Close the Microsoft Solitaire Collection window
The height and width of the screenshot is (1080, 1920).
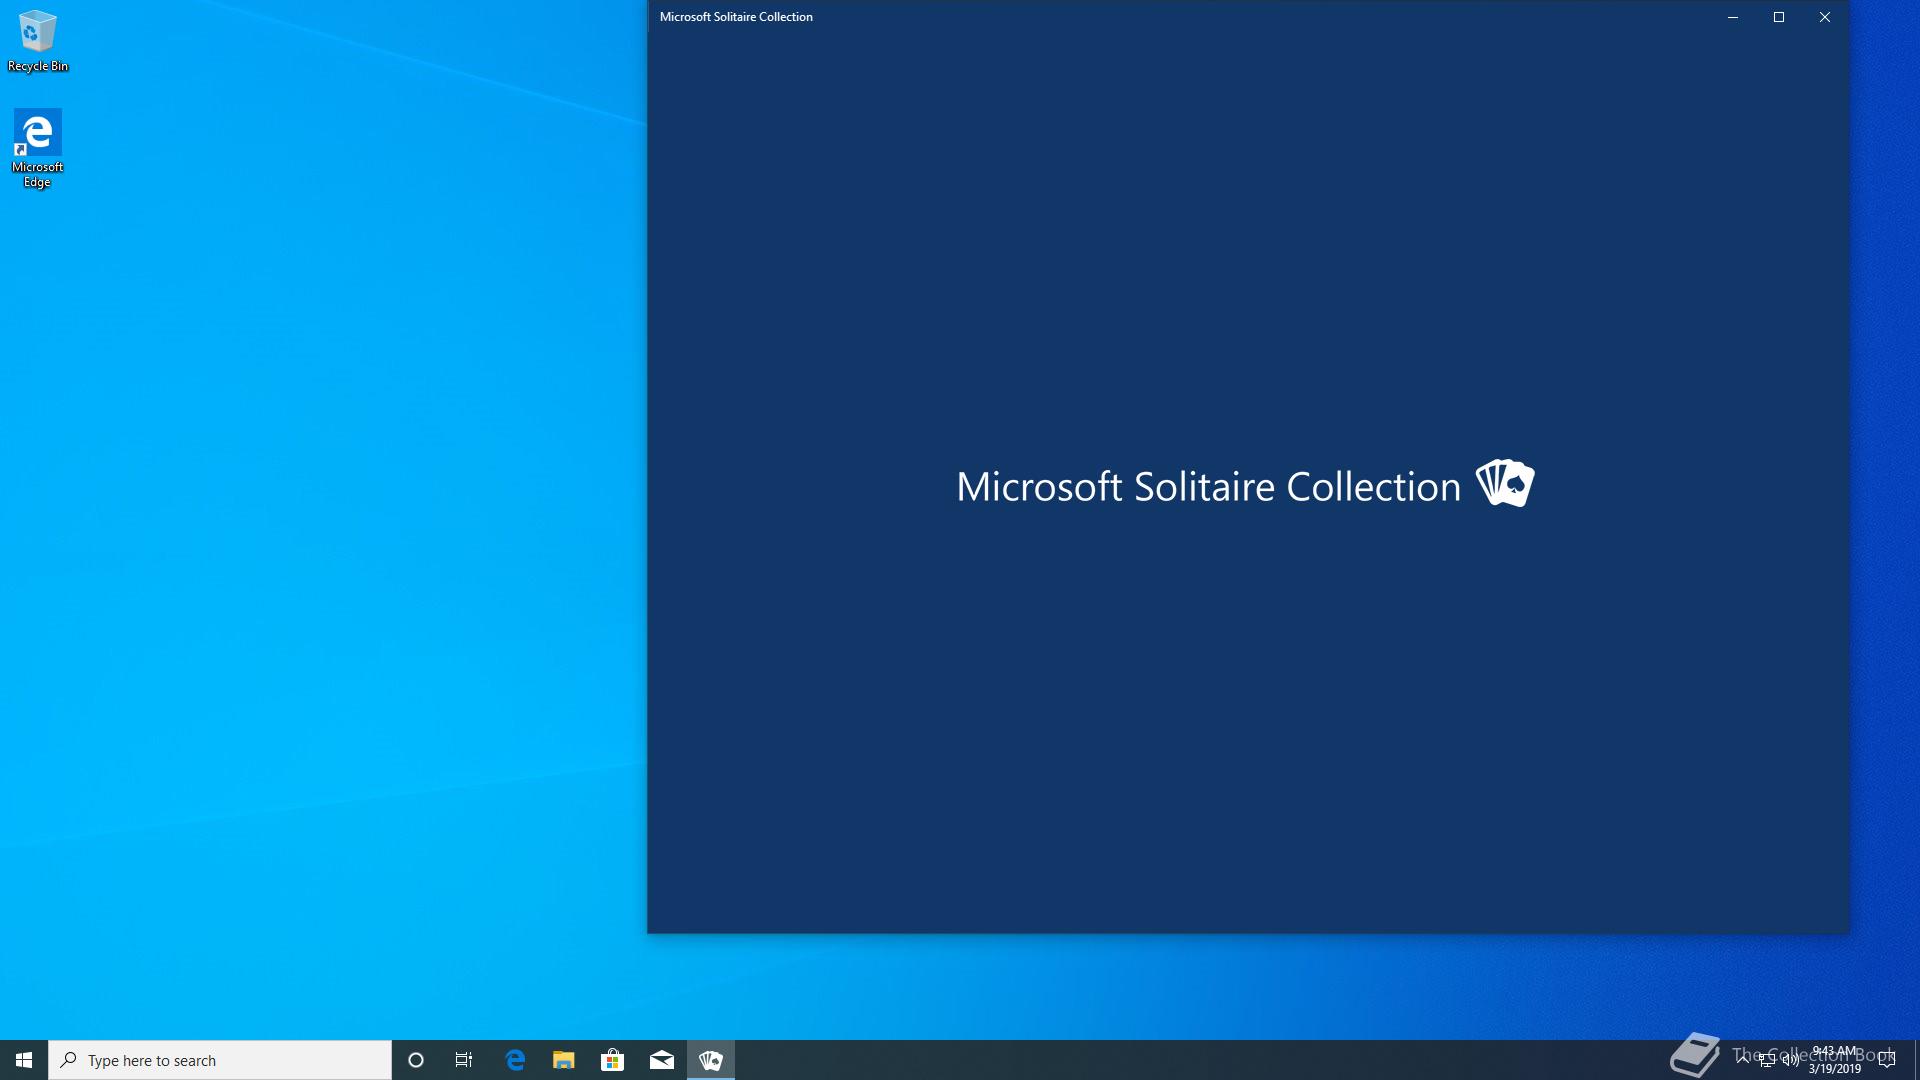1825,17
